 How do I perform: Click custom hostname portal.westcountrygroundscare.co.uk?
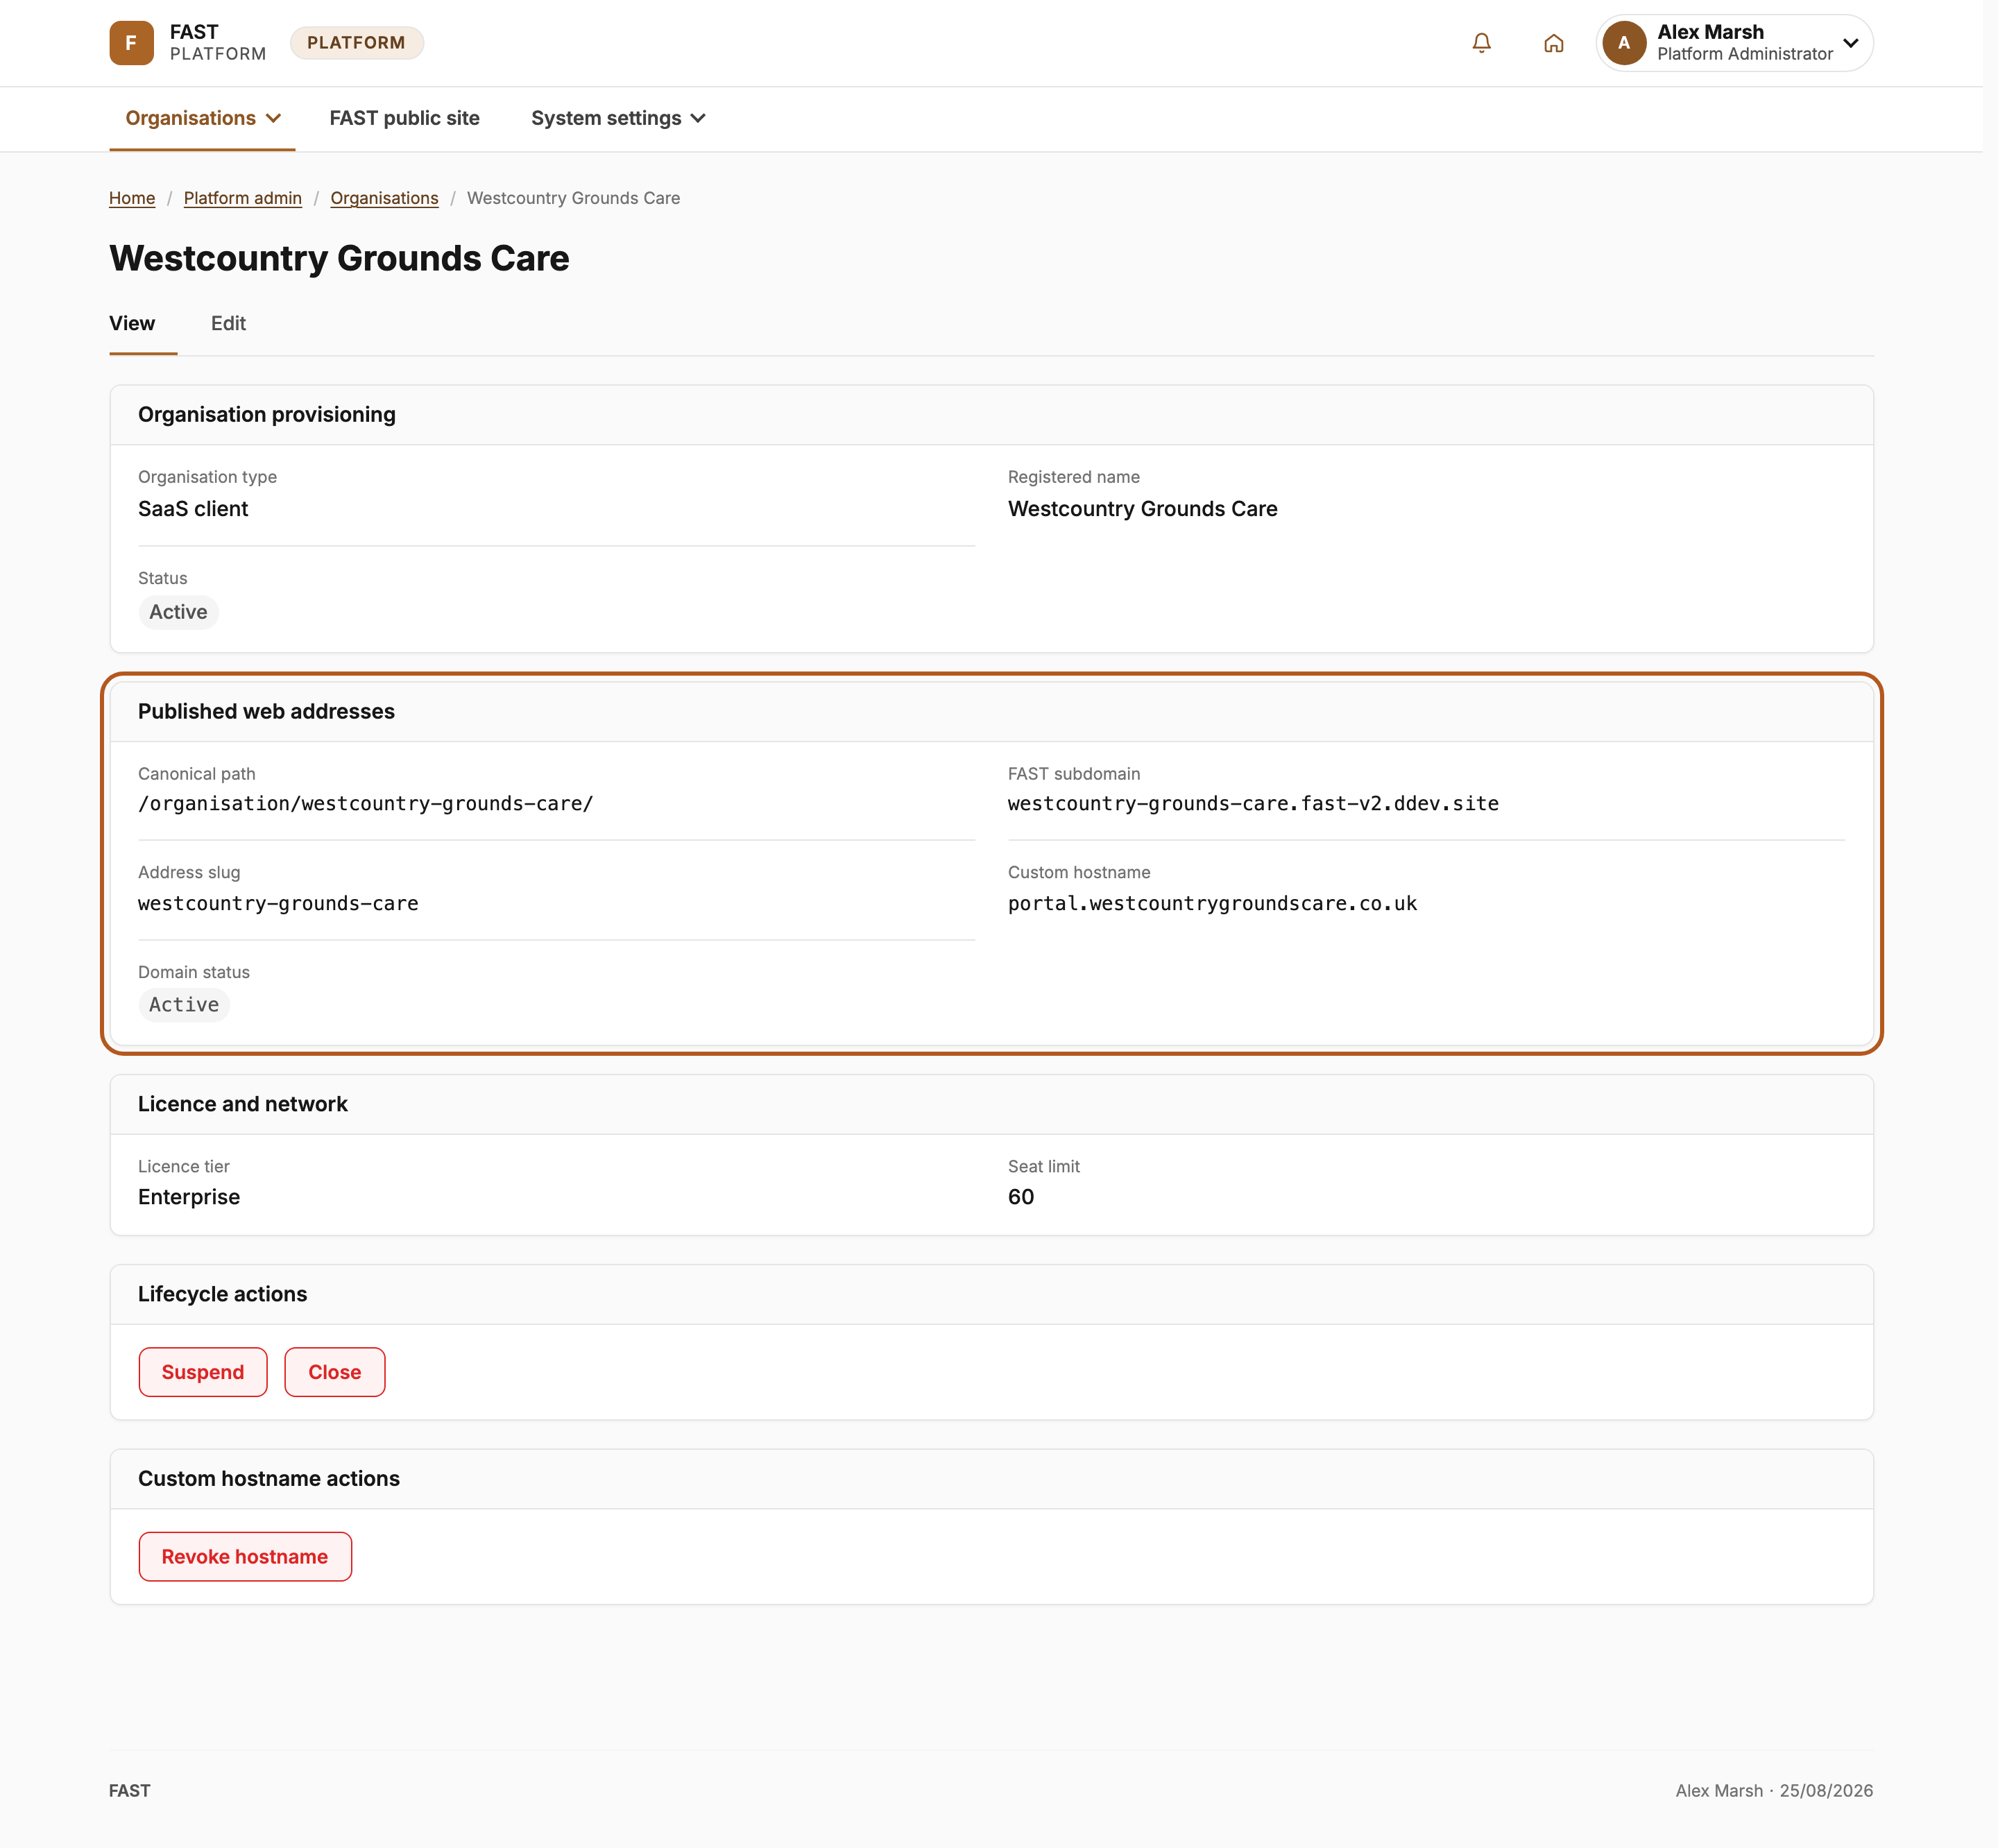tap(1212, 904)
